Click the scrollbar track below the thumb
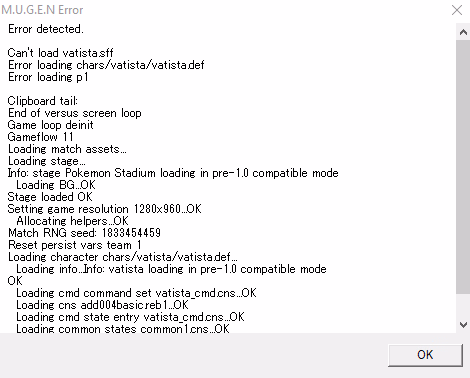The width and height of the screenshot is (470, 378). point(463,305)
